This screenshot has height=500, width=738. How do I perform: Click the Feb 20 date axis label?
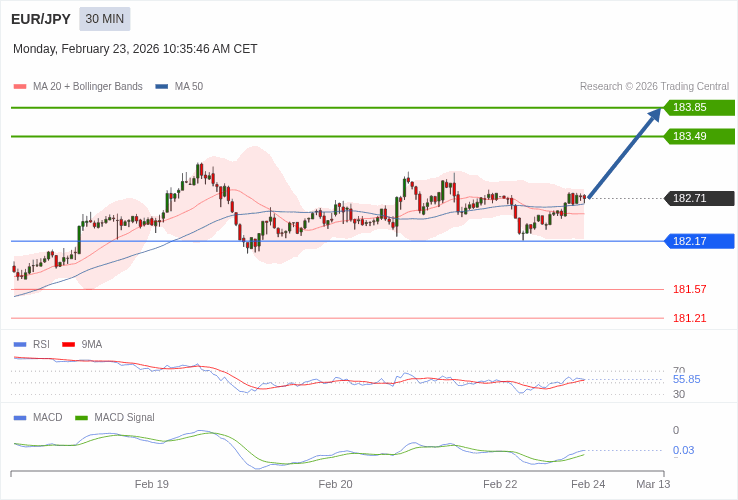(335, 484)
